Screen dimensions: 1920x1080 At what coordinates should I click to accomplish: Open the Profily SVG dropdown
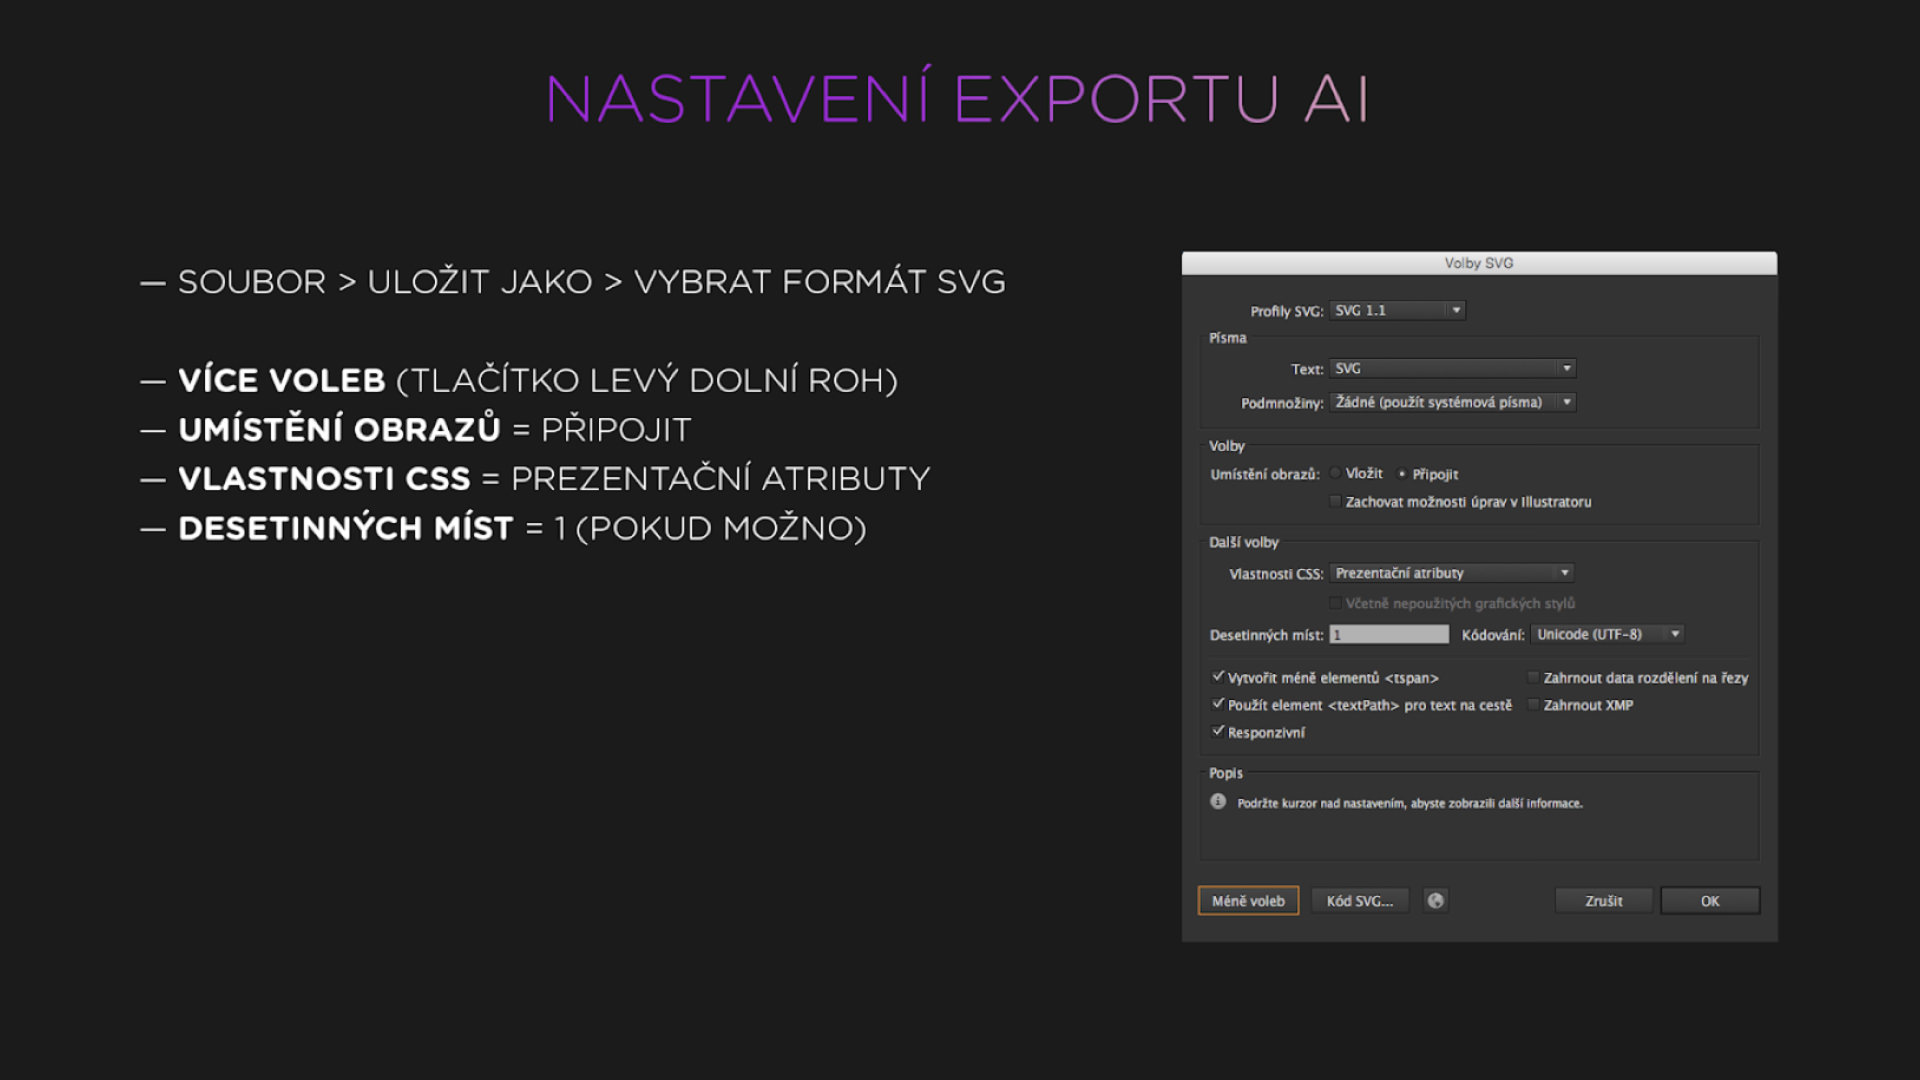tap(1397, 310)
